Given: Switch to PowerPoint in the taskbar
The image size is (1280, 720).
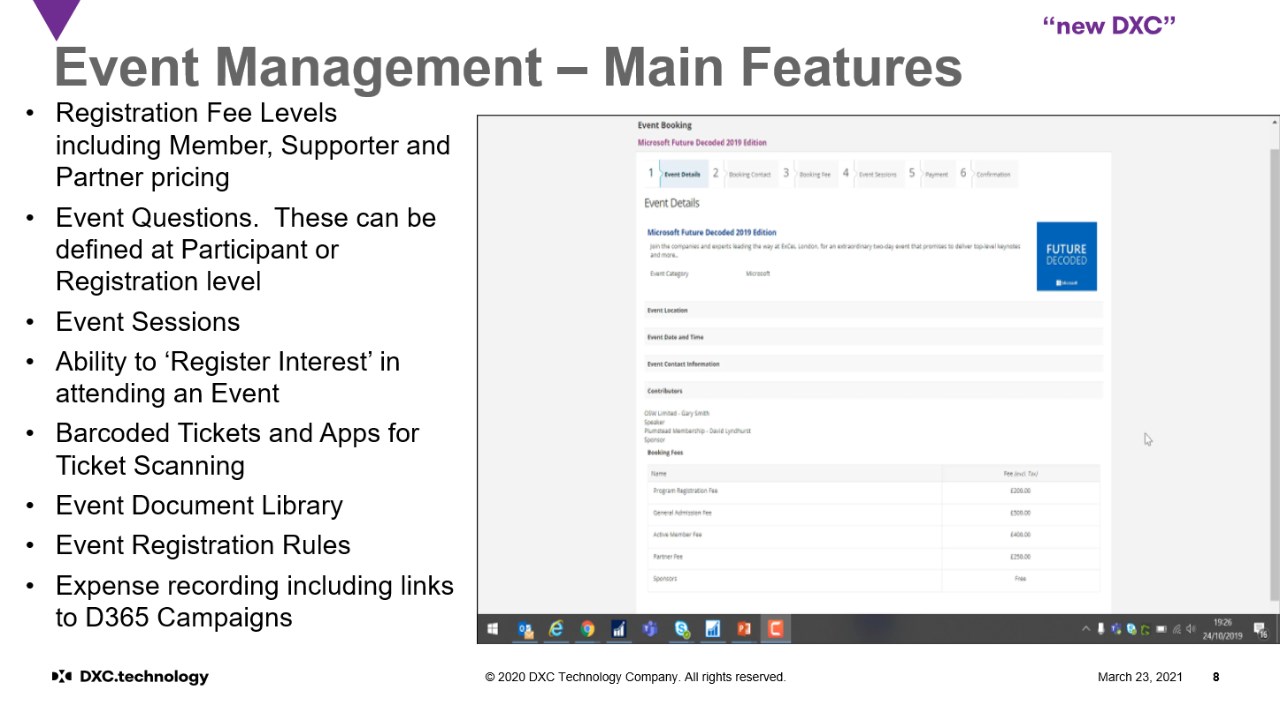Looking at the screenshot, I should click(x=744, y=629).
